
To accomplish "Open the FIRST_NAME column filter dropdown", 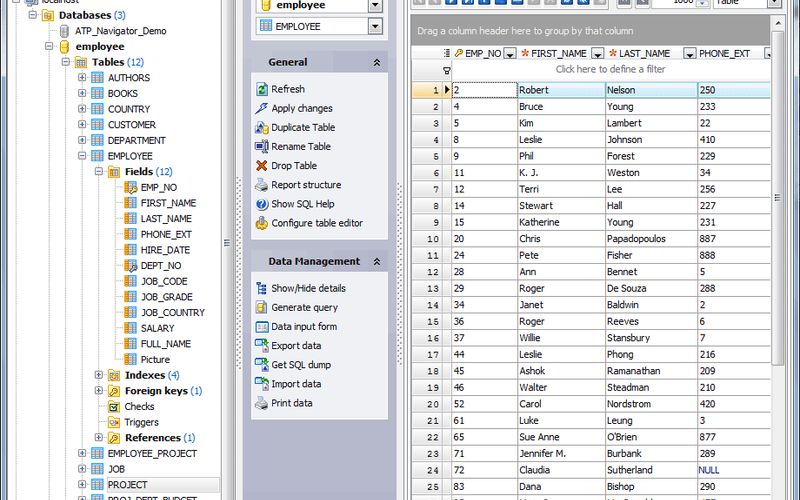I will point(597,54).
